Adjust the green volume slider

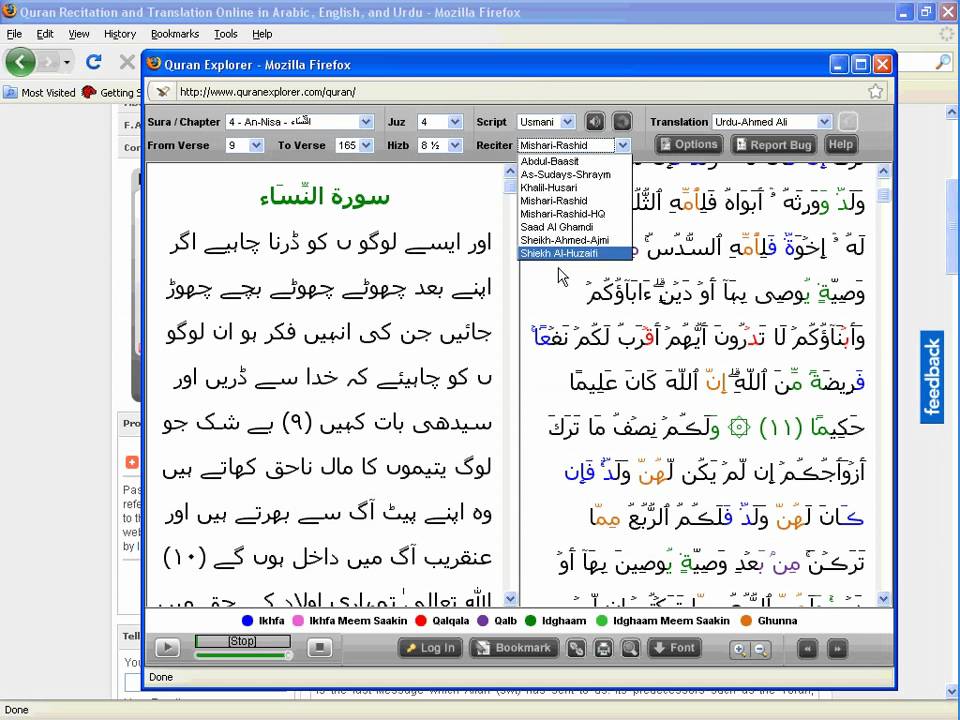(x=243, y=655)
